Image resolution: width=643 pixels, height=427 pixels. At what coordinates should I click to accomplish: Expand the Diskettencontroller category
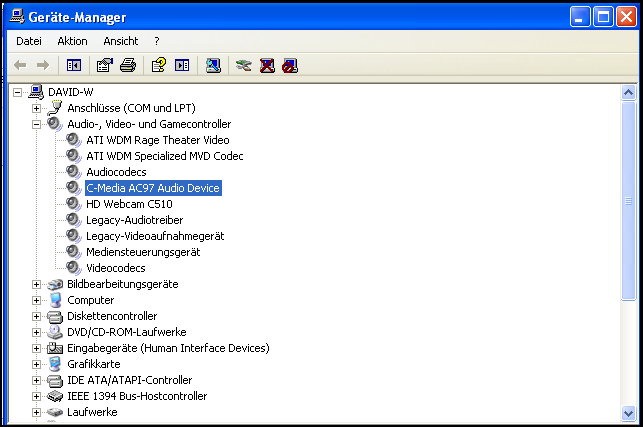coord(36,316)
